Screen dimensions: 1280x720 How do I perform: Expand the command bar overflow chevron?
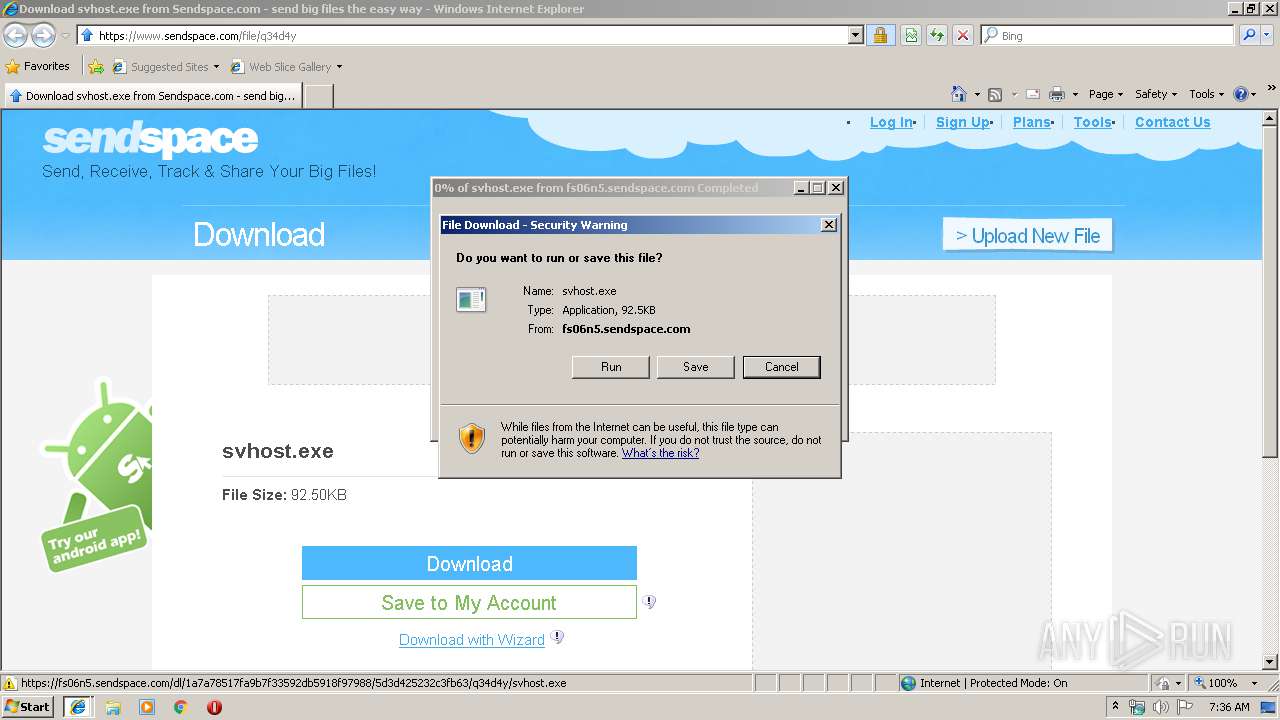click(1273, 89)
